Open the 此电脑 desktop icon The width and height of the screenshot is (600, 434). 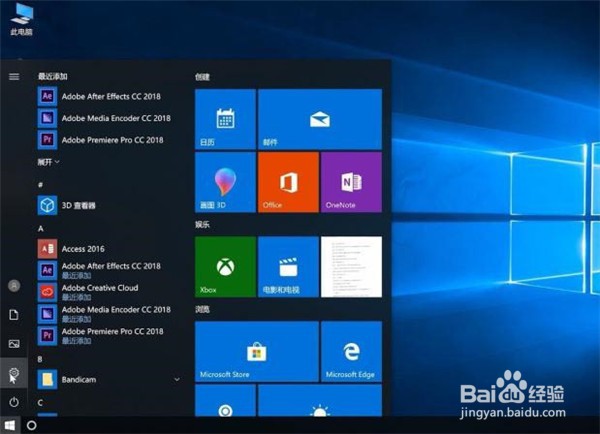tap(22, 19)
